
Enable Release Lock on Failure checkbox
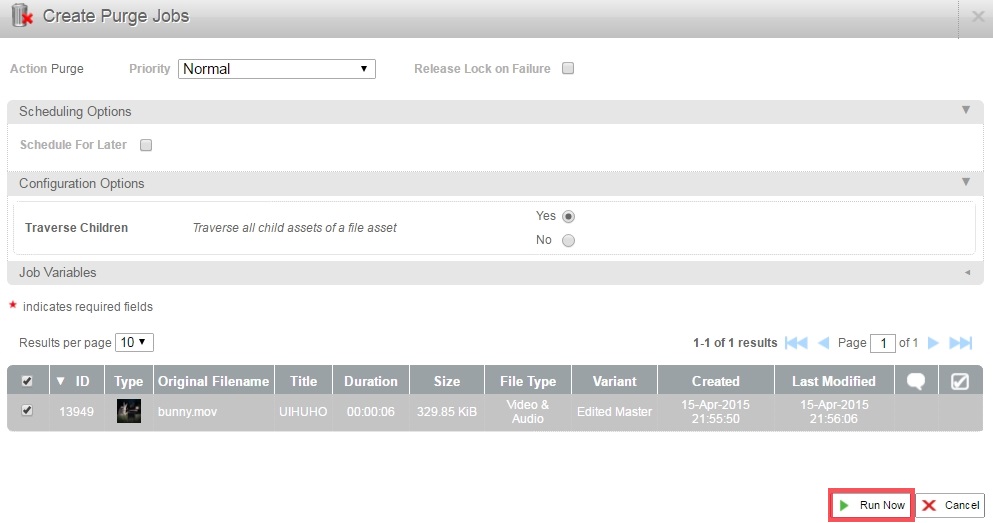pyautogui.click(x=568, y=69)
